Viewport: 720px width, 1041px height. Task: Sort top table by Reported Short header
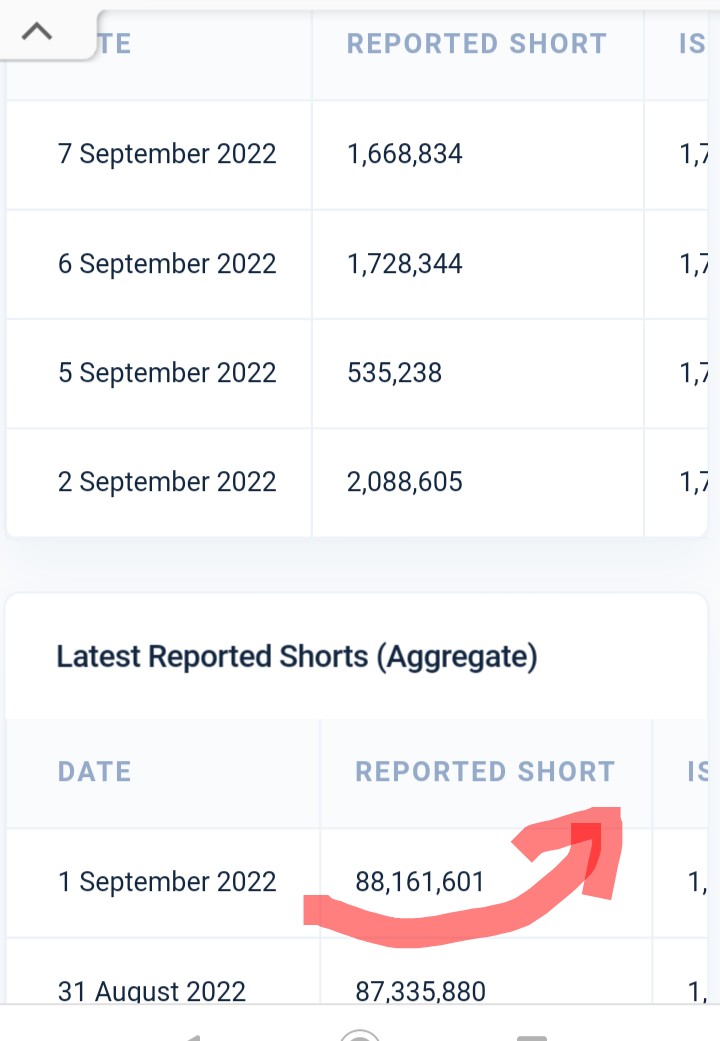tap(477, 44)
